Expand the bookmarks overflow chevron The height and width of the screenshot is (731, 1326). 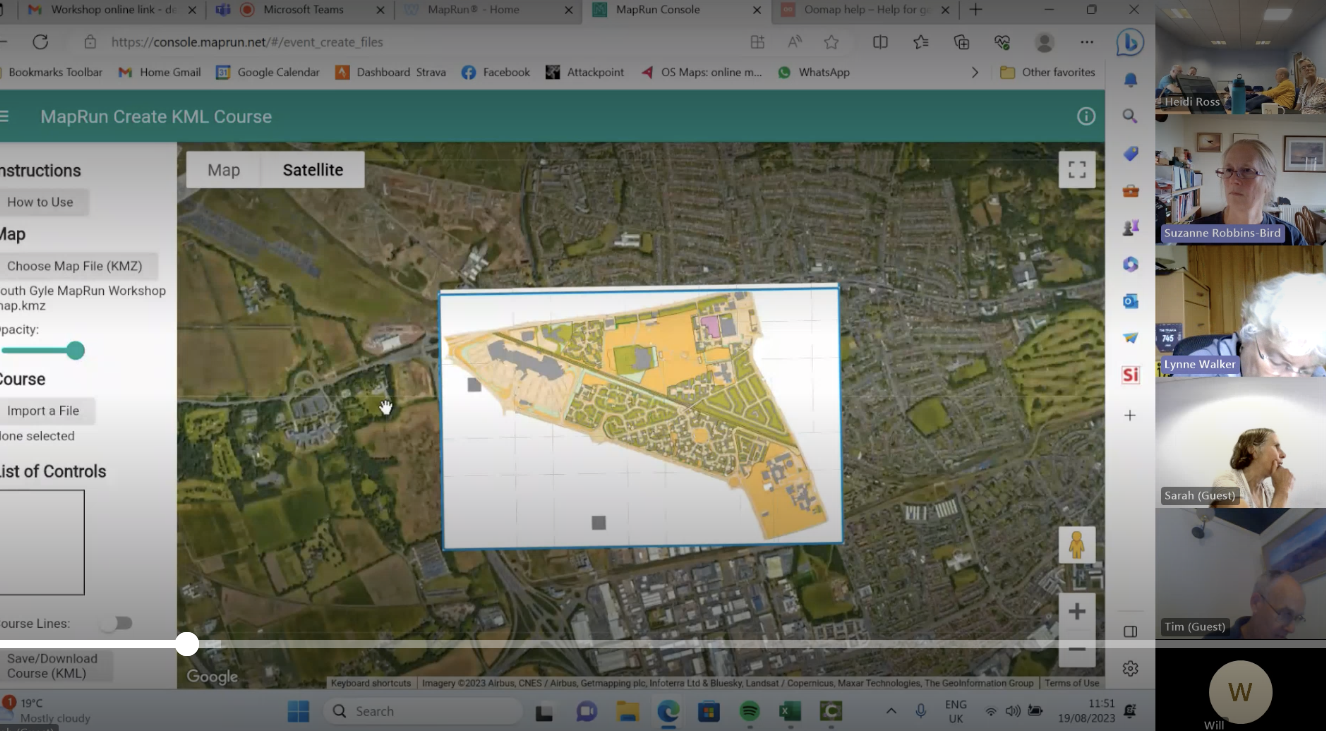[975, 72]
